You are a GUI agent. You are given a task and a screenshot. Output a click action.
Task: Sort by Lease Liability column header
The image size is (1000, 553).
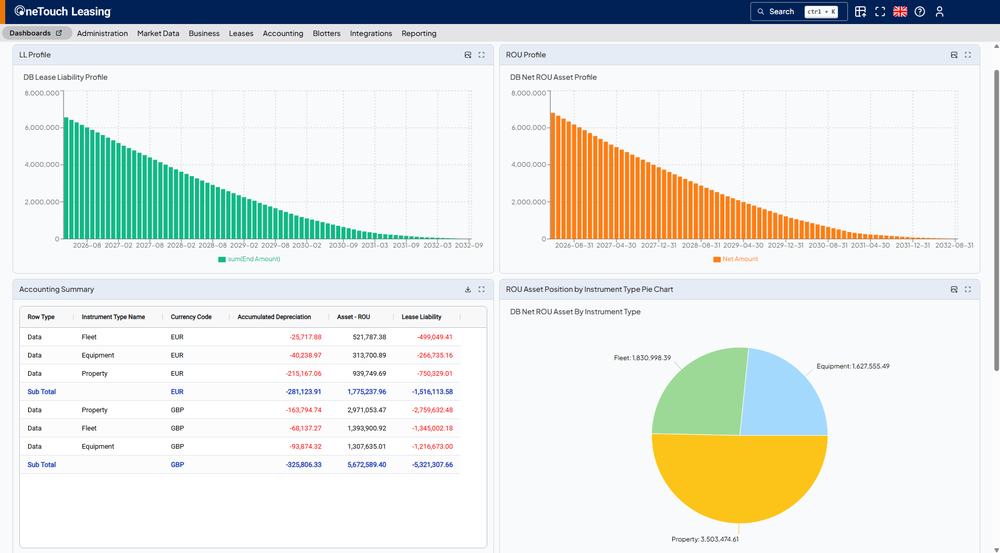(x=421, y=317)
